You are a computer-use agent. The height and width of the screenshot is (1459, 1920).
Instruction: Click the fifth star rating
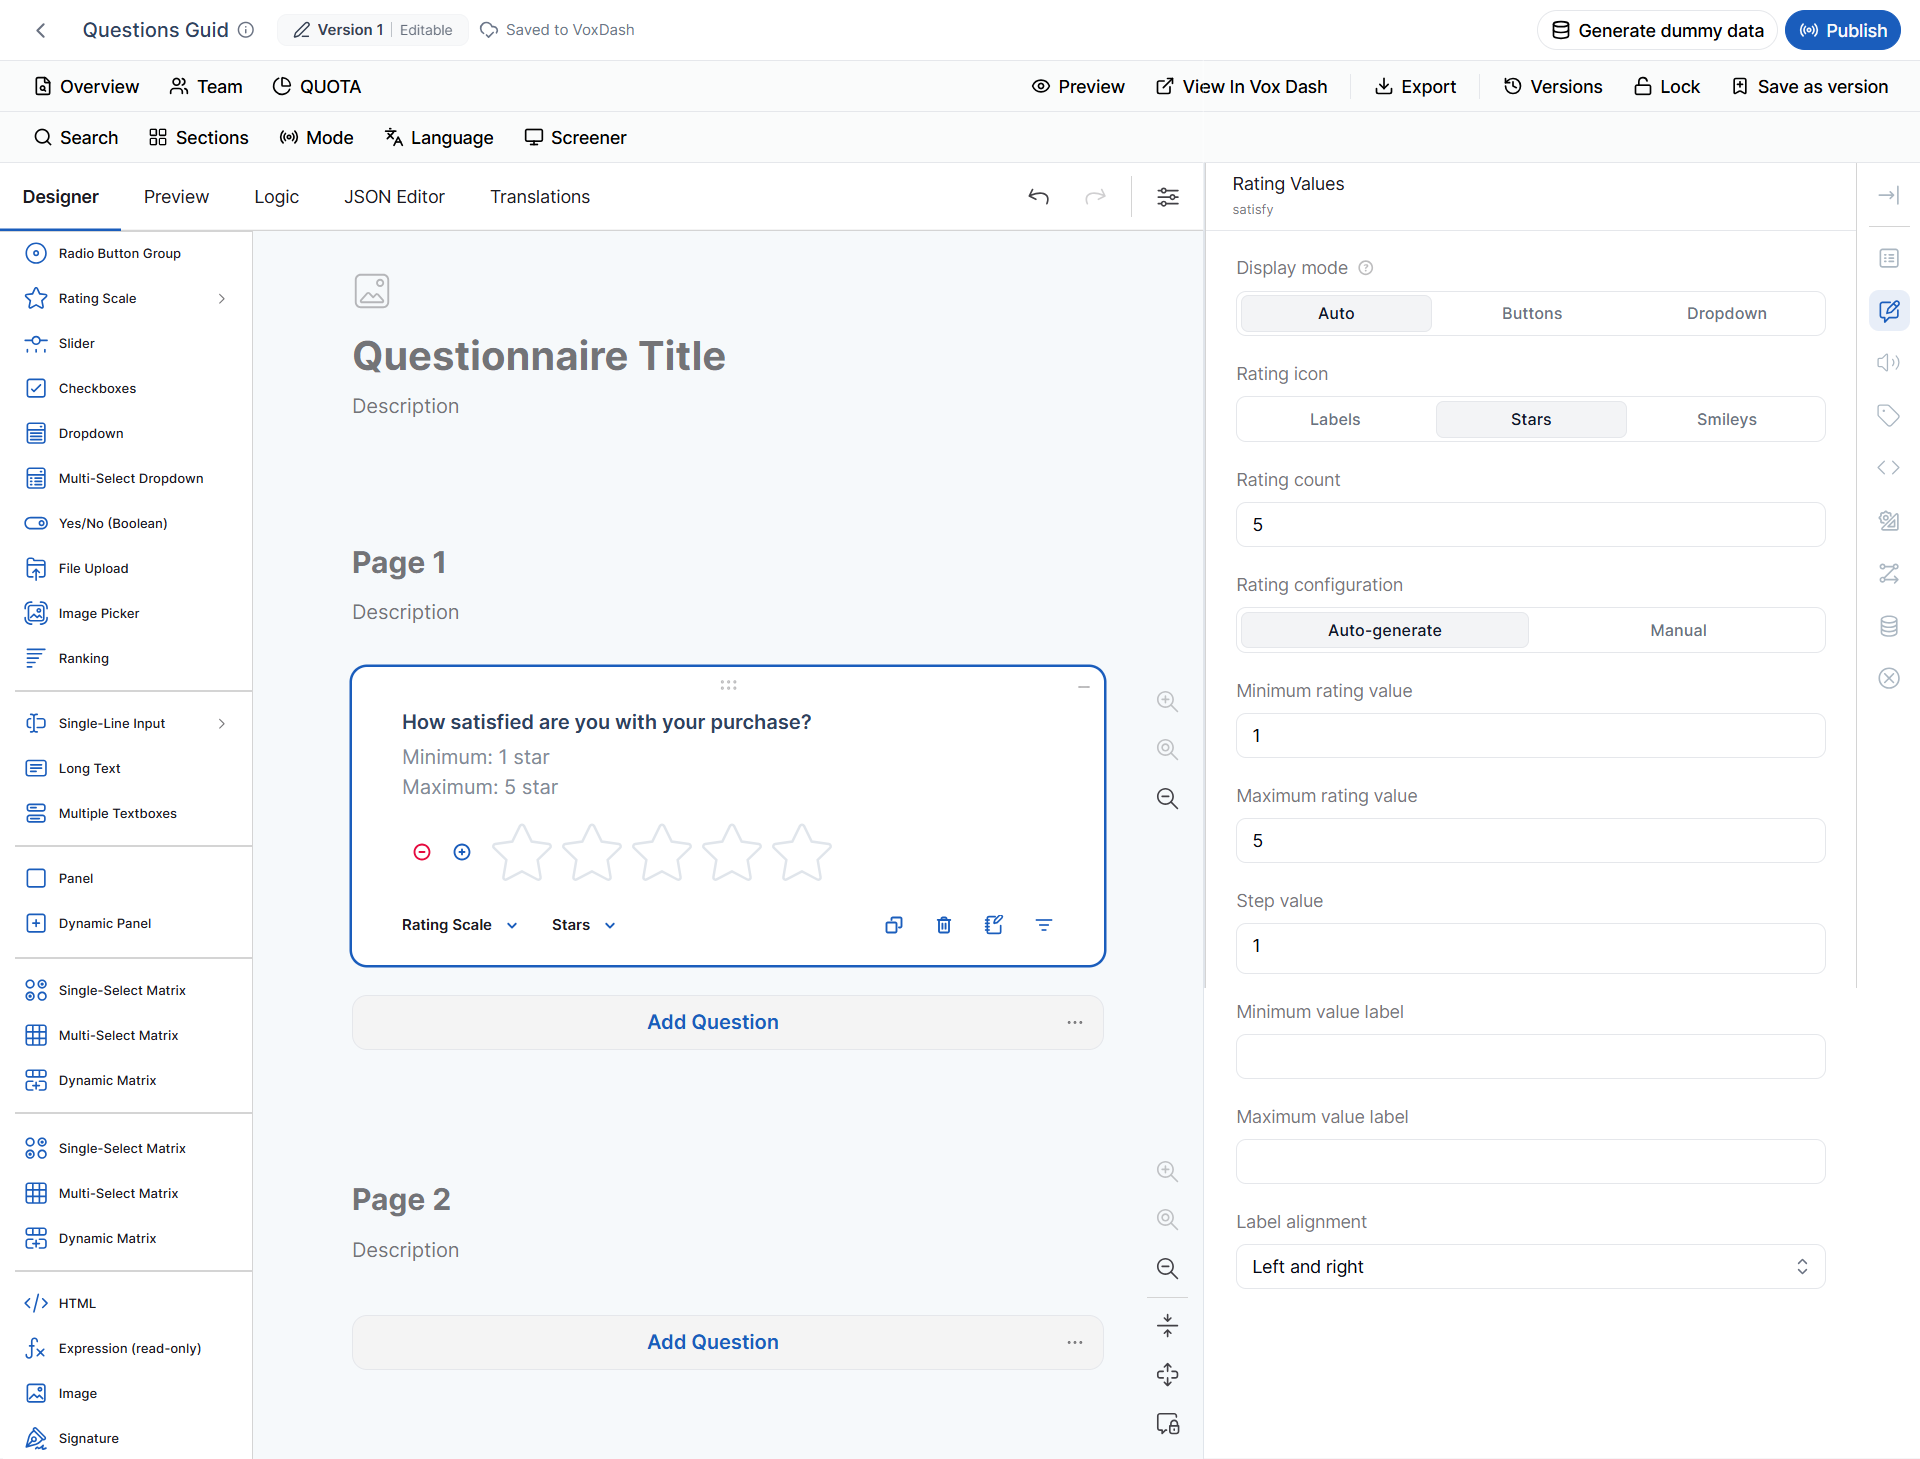802,852
